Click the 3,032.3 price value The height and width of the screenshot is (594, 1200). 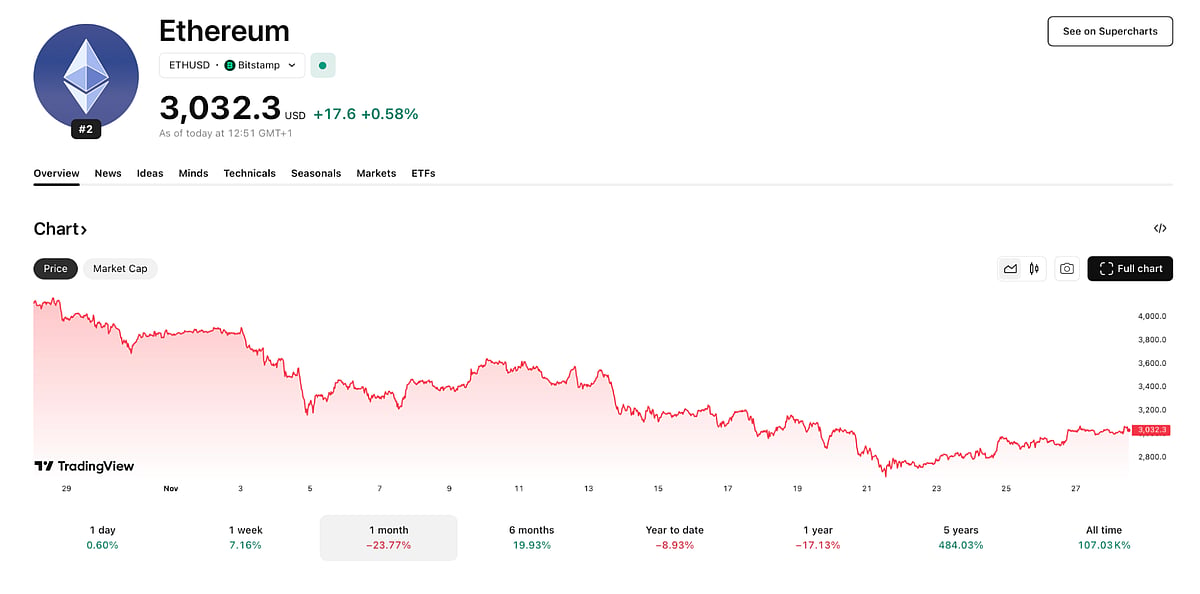click(x=220, y=109)
